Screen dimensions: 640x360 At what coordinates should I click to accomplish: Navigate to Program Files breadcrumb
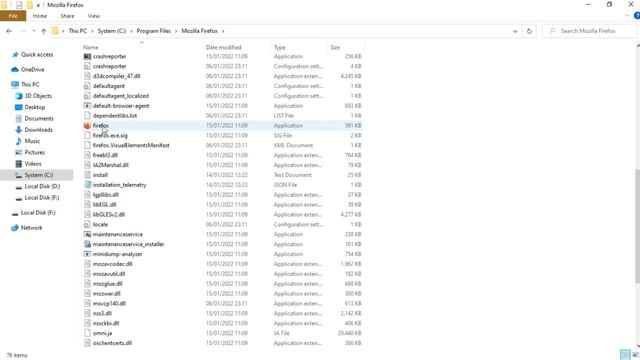pyautogui.click(x=153, y=31)
